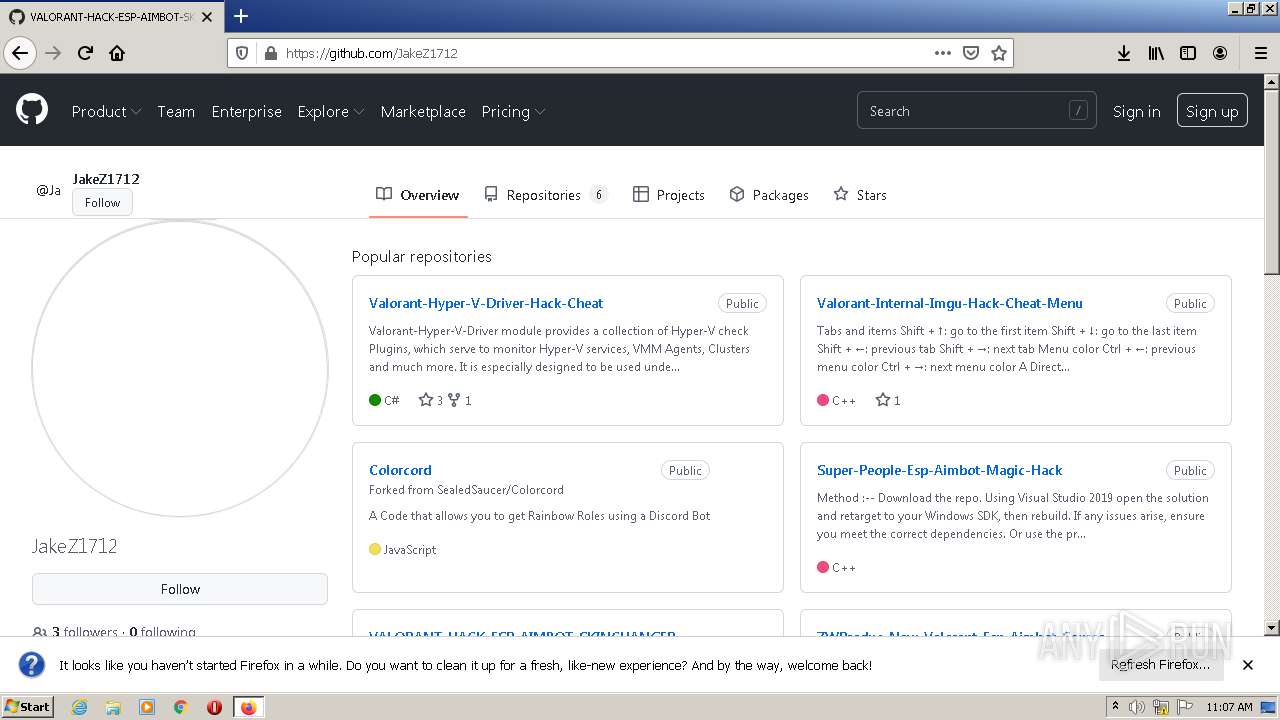Click fork count on Valorant-Hyper-V-Driver-Hack-Cheat
Screen dimensions: 1280x720
point(460,400)
